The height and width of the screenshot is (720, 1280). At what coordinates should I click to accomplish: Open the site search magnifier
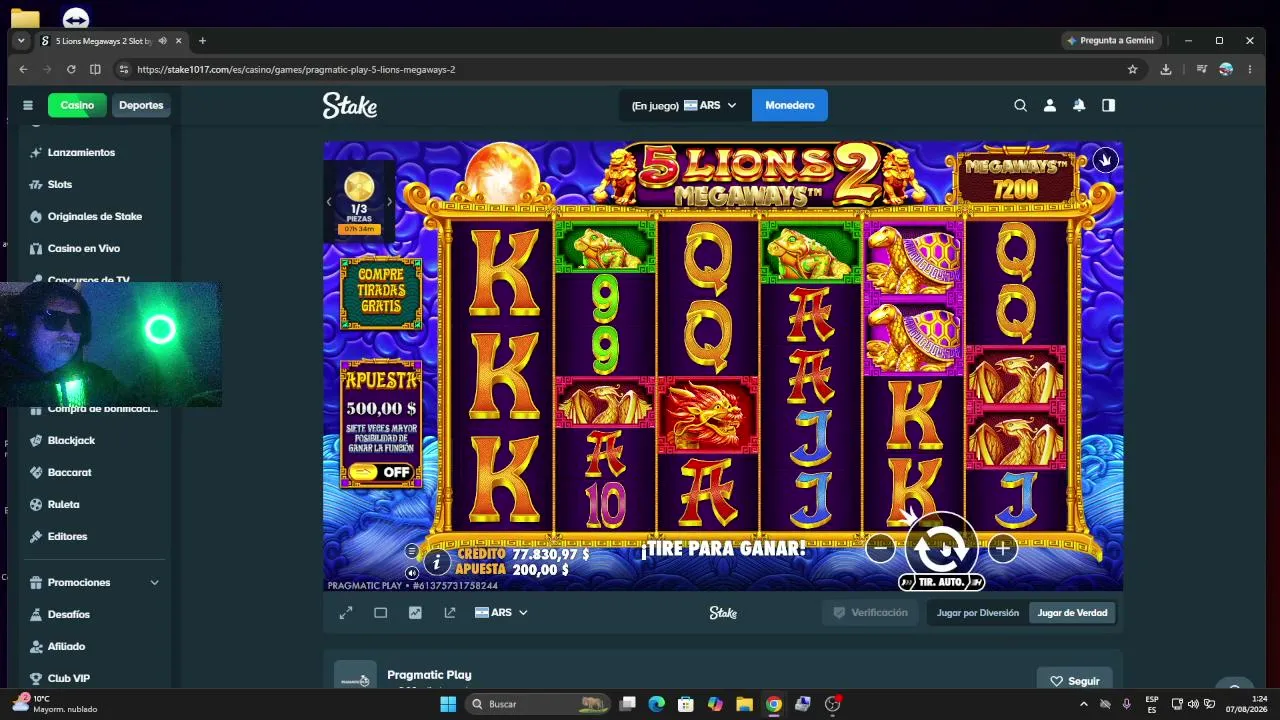coord(1020,105)
